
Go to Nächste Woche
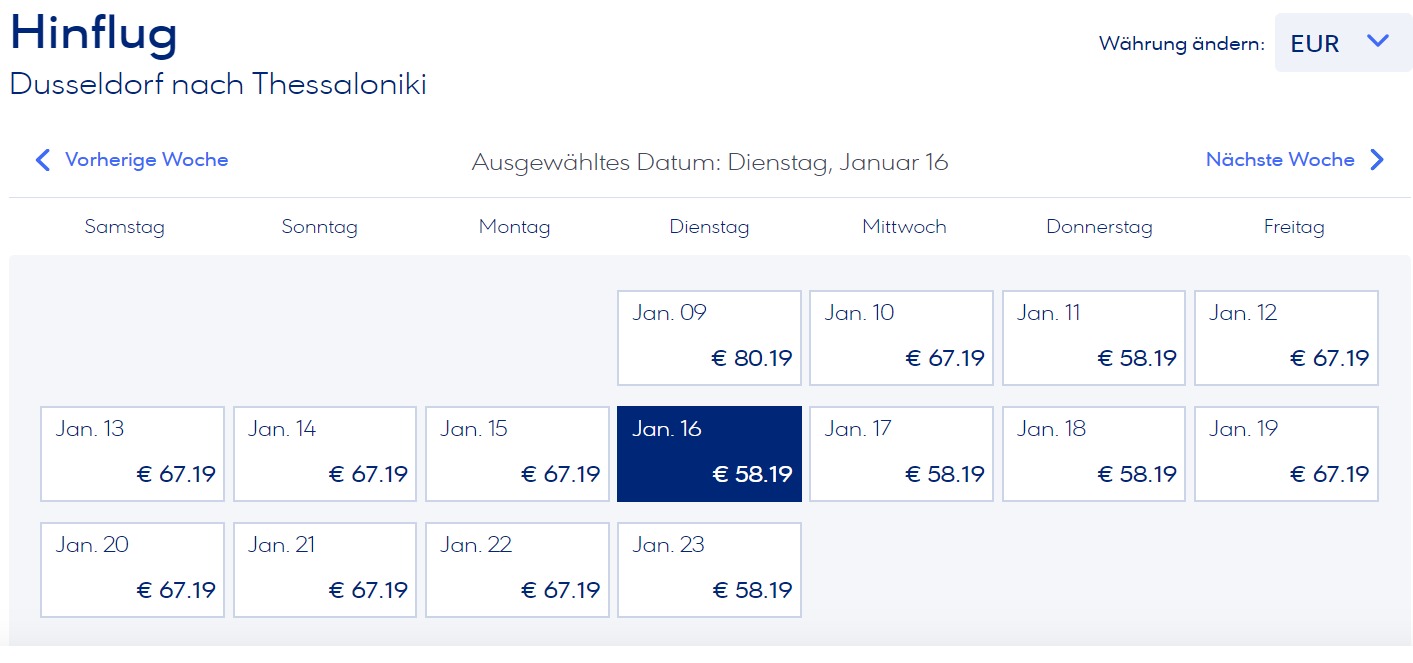pyautogui.click(x=1280, y=160)
